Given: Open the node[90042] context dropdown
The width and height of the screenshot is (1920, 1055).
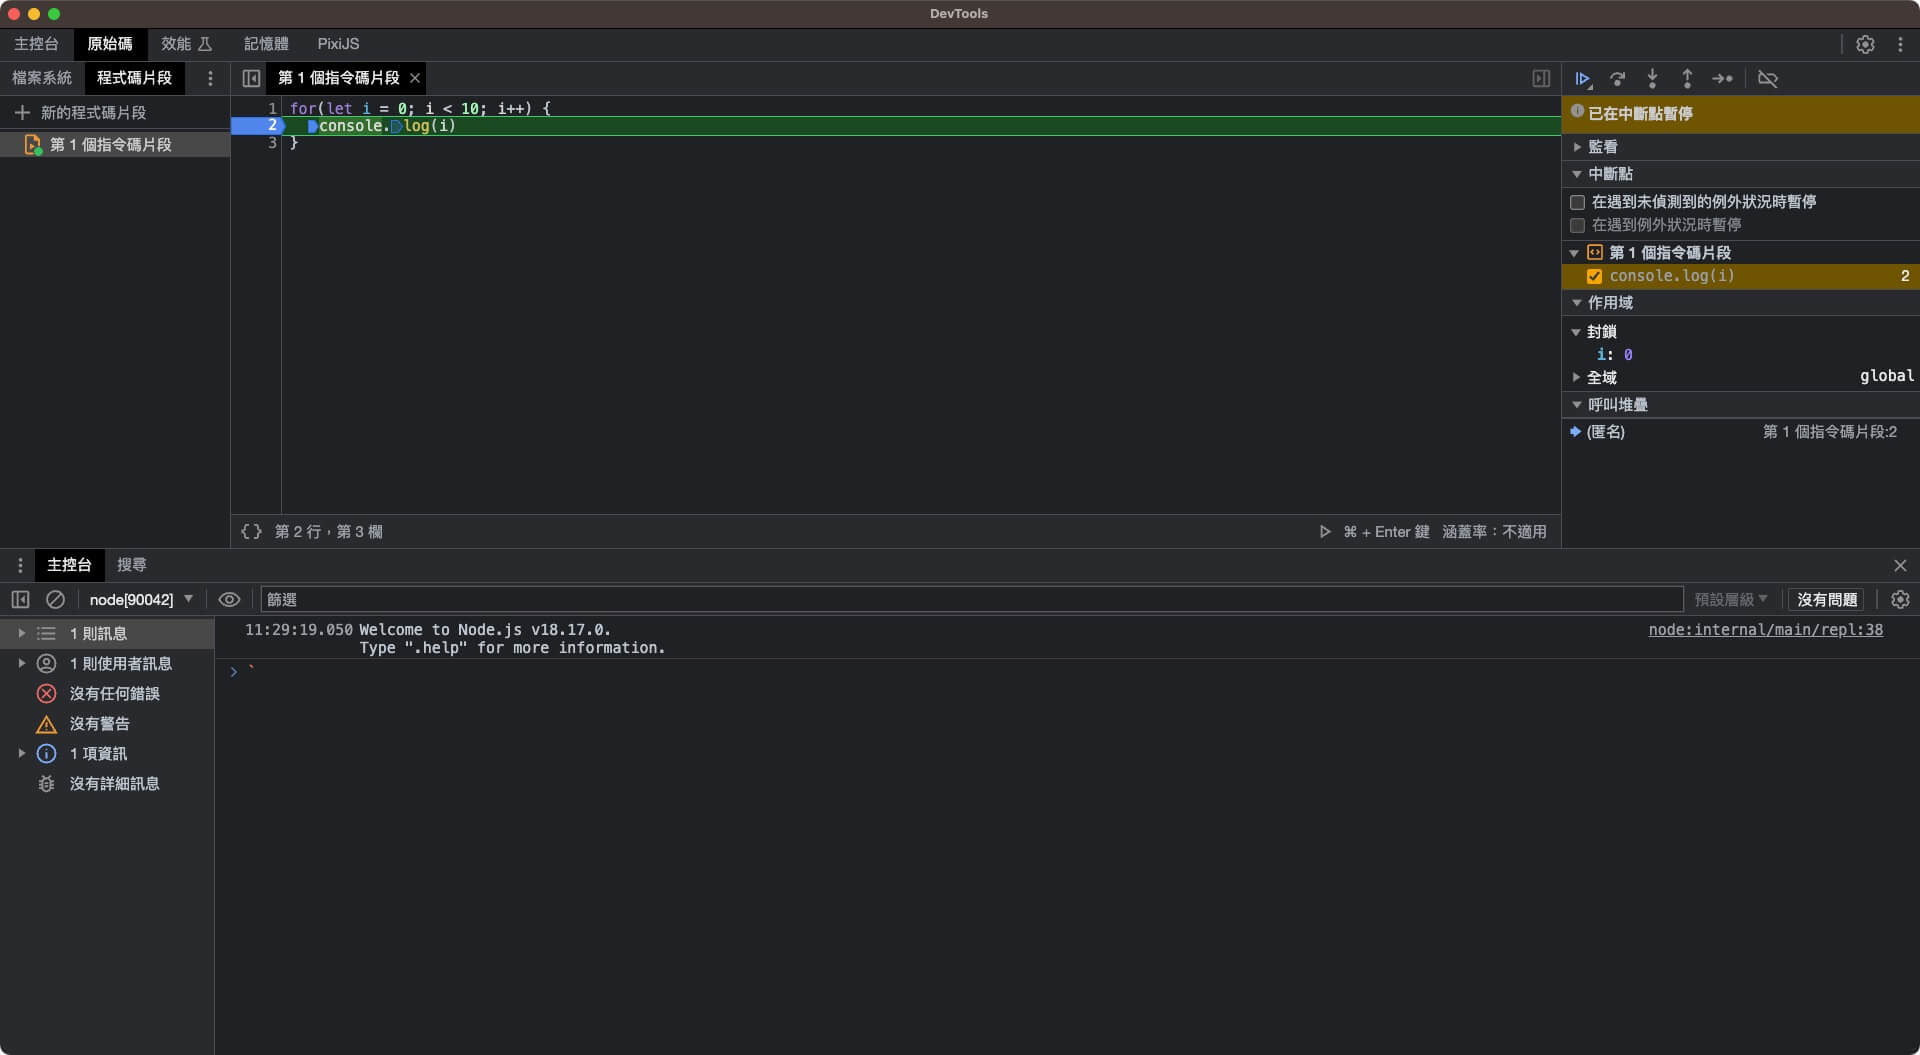Looking at the screenshot, I should coord(141,599).
